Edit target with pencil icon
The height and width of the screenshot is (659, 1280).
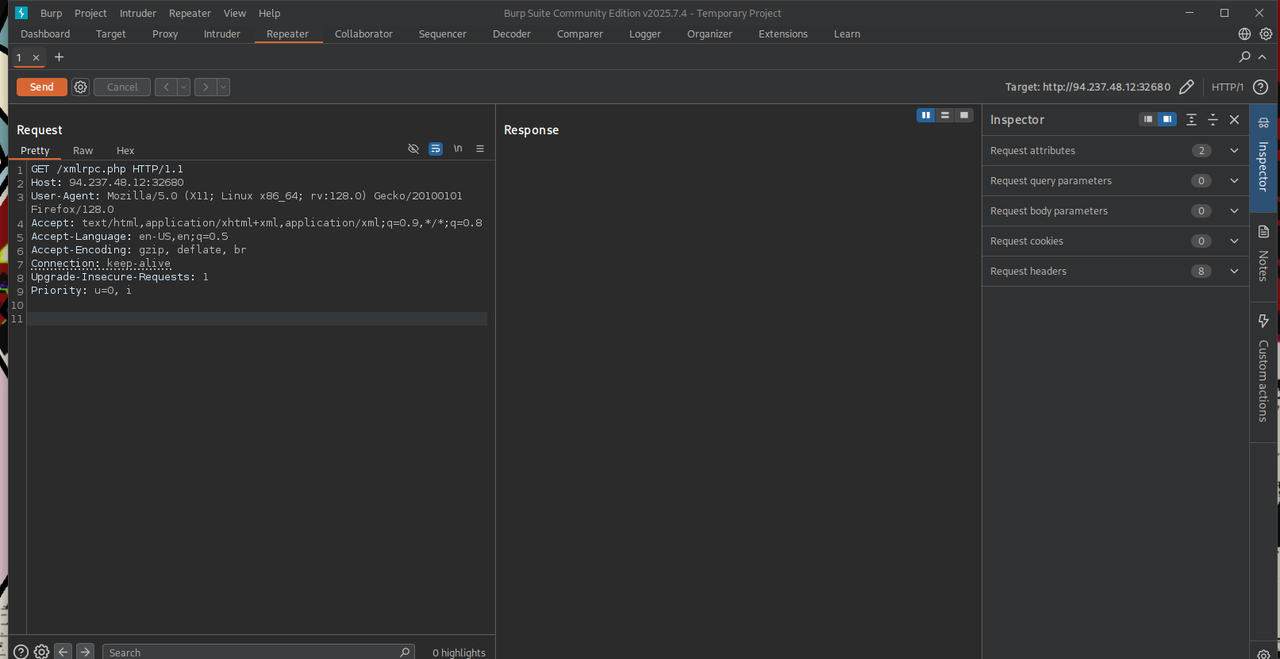tap(1186, 87)
